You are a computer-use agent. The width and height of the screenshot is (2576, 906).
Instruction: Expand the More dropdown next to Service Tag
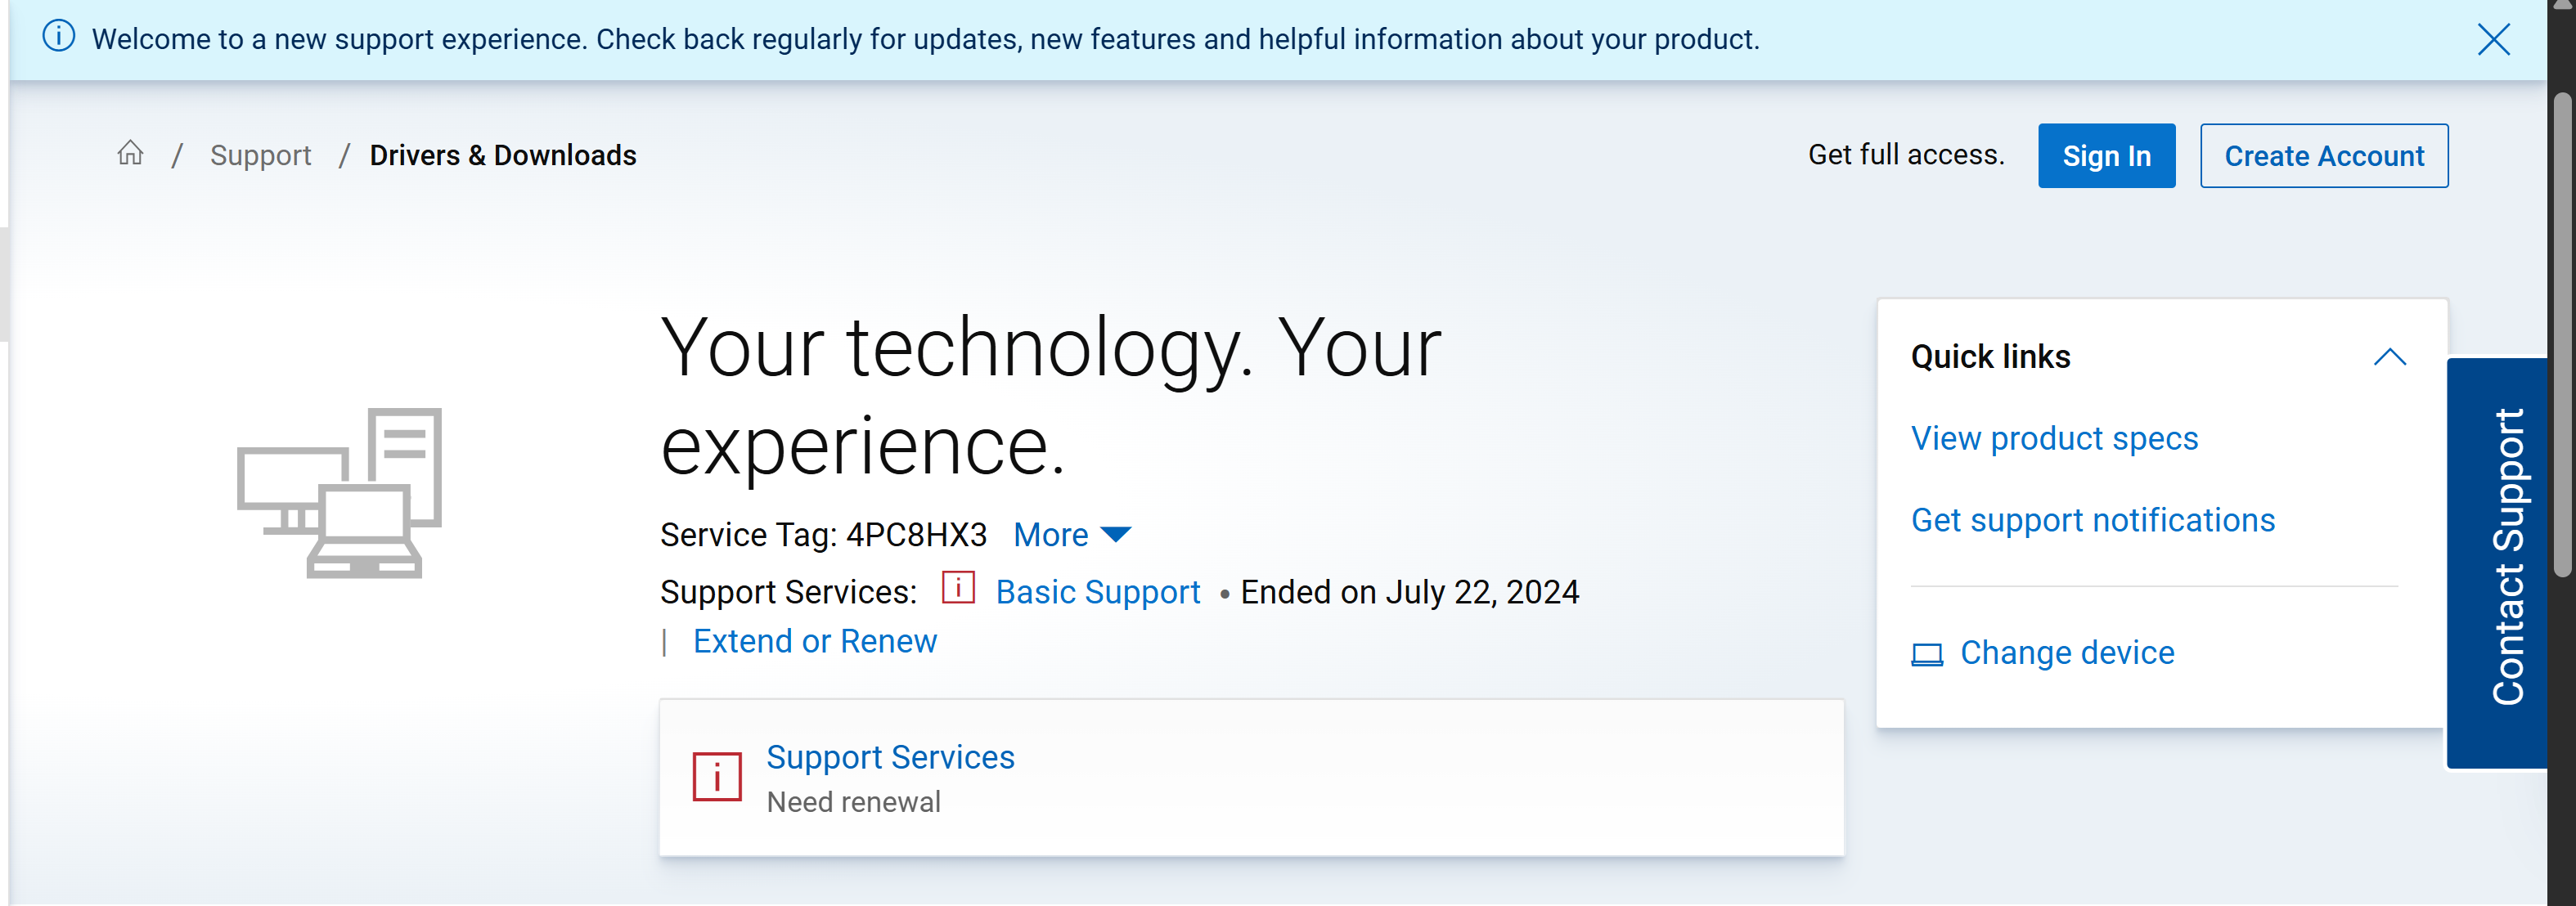[x=1072, y=535]
